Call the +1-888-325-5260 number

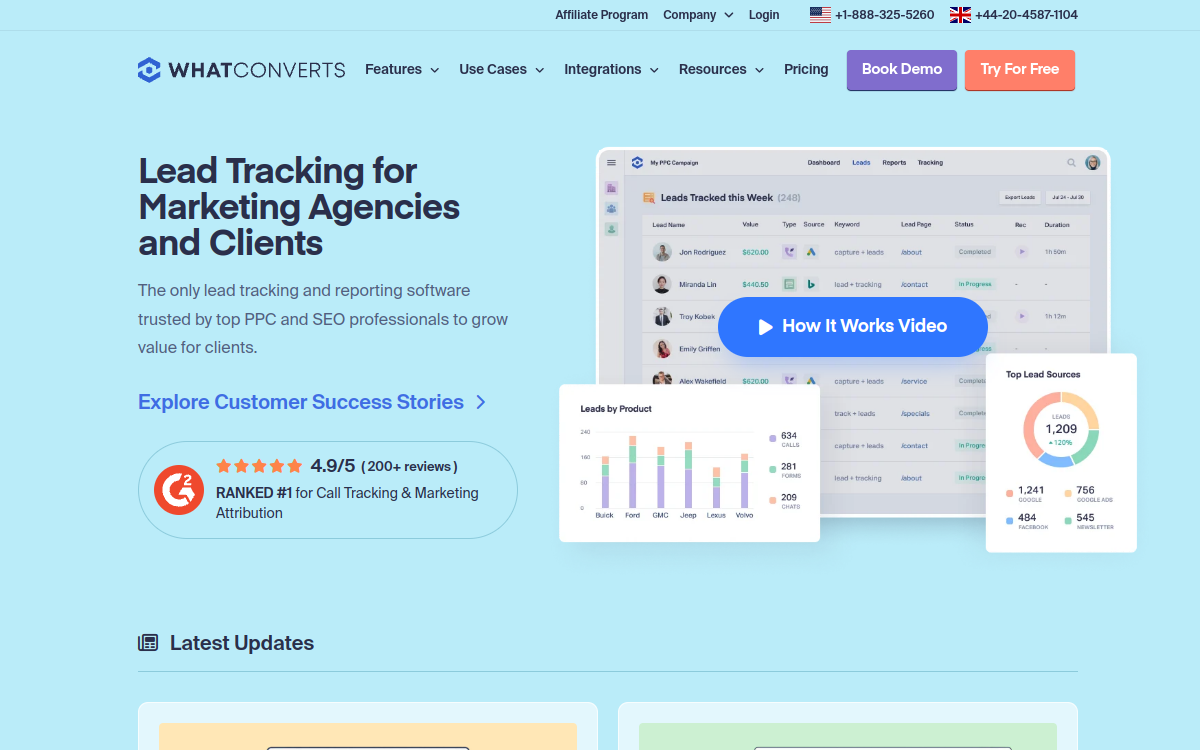[884, 15]
